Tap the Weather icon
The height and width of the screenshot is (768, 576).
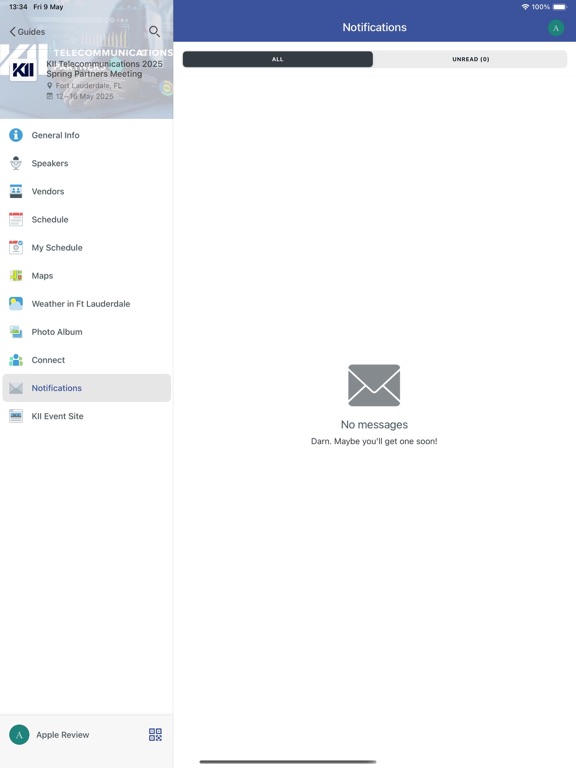pyautogui.click(x=16, y=304)
